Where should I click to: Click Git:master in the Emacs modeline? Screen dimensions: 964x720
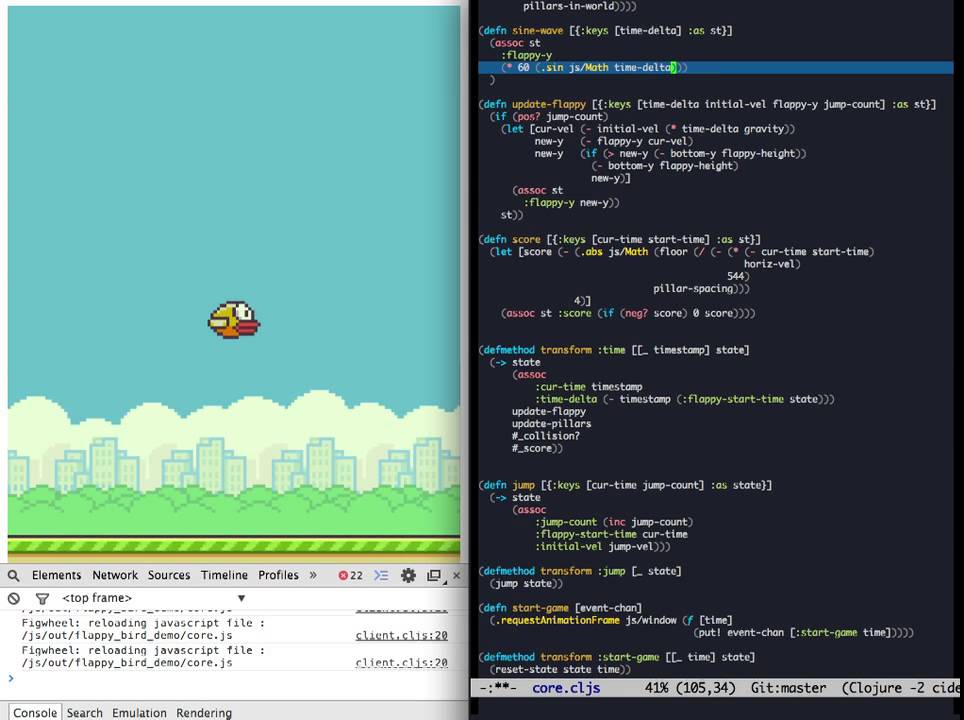click(788, 687)
